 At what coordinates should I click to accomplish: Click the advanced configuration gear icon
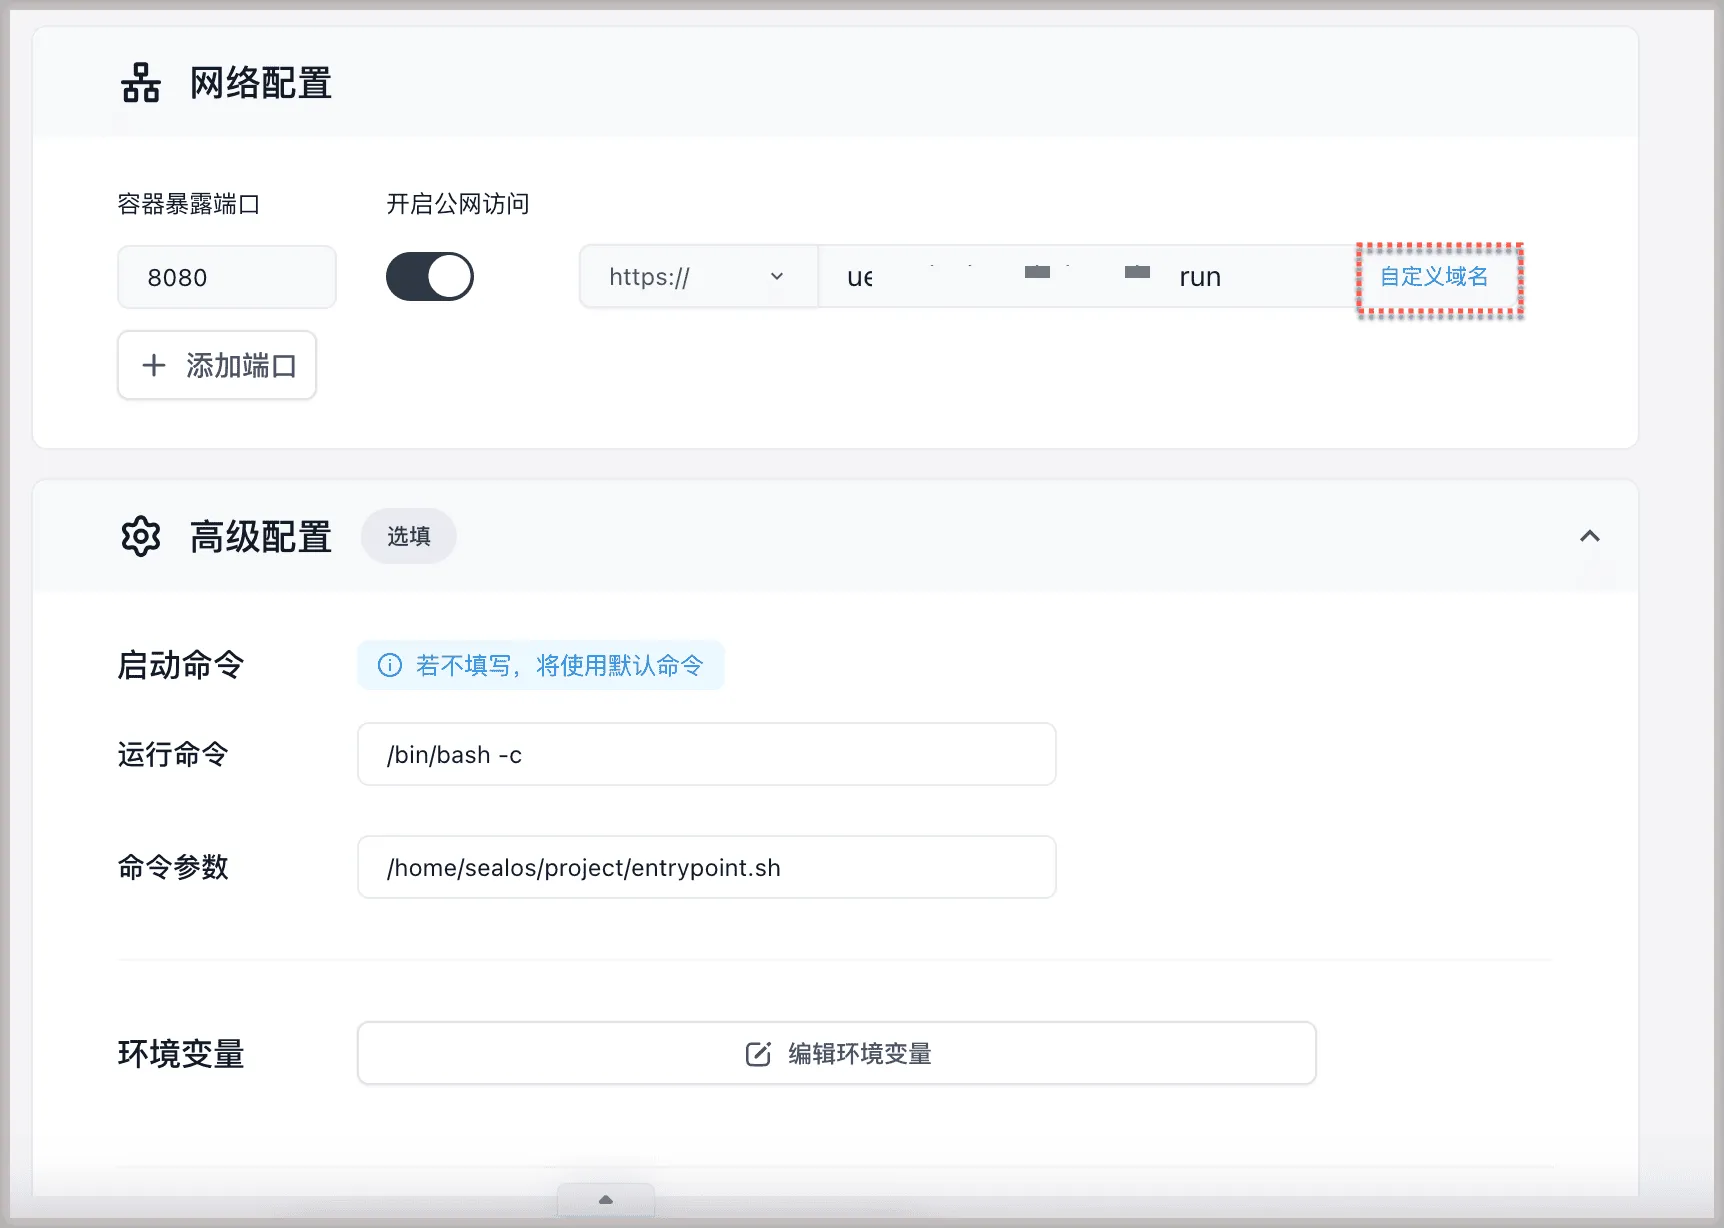(141, 537)
